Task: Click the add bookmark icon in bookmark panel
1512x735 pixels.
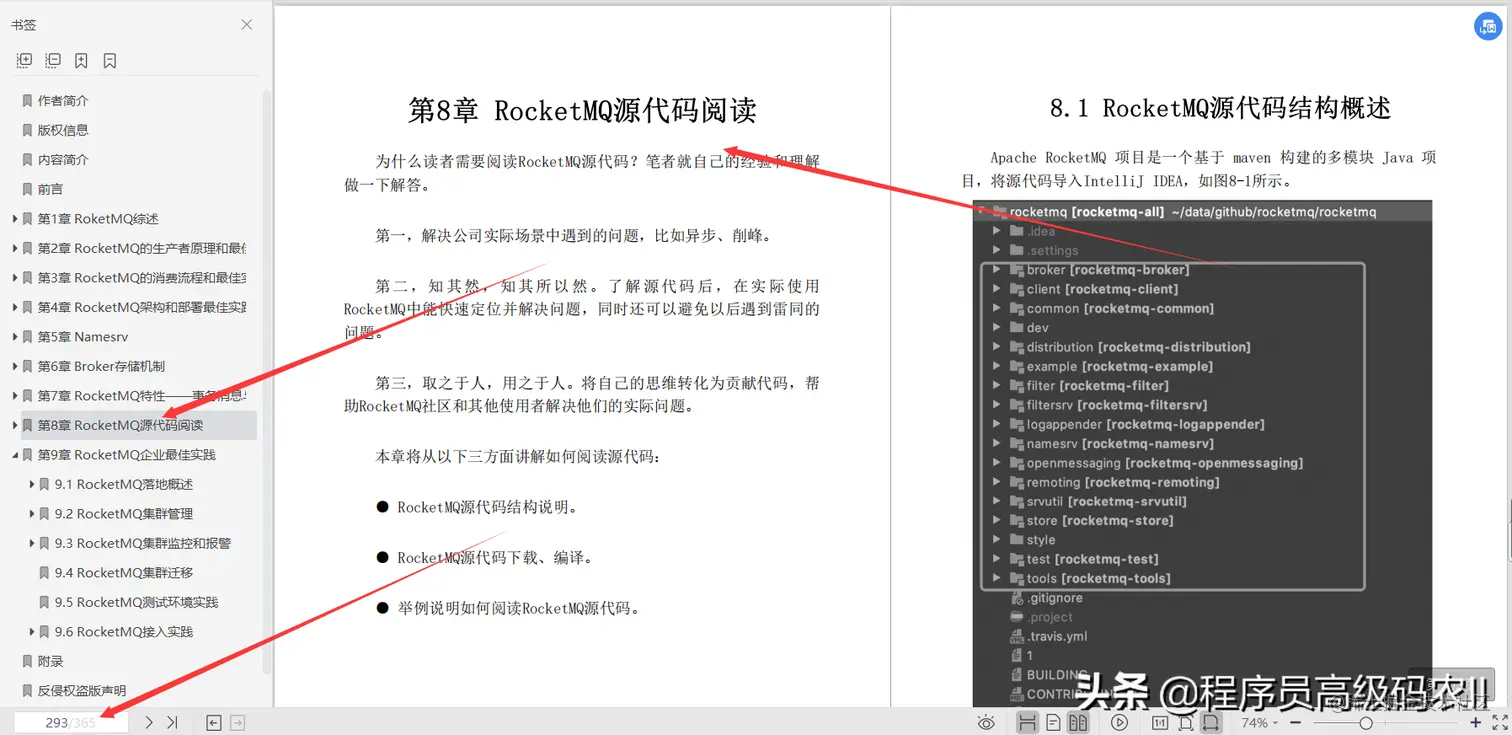Action: pyautogui.click(x=81, y=60)
